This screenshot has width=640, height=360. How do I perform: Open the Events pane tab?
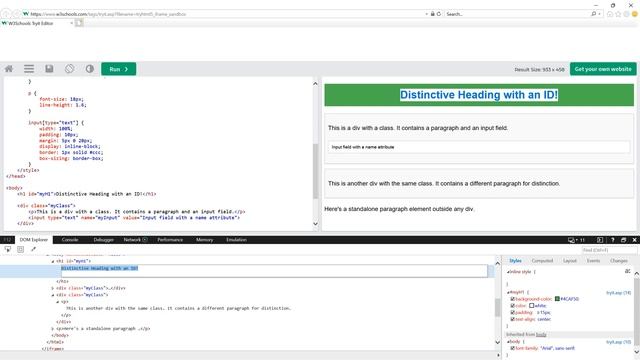(593, 260)
